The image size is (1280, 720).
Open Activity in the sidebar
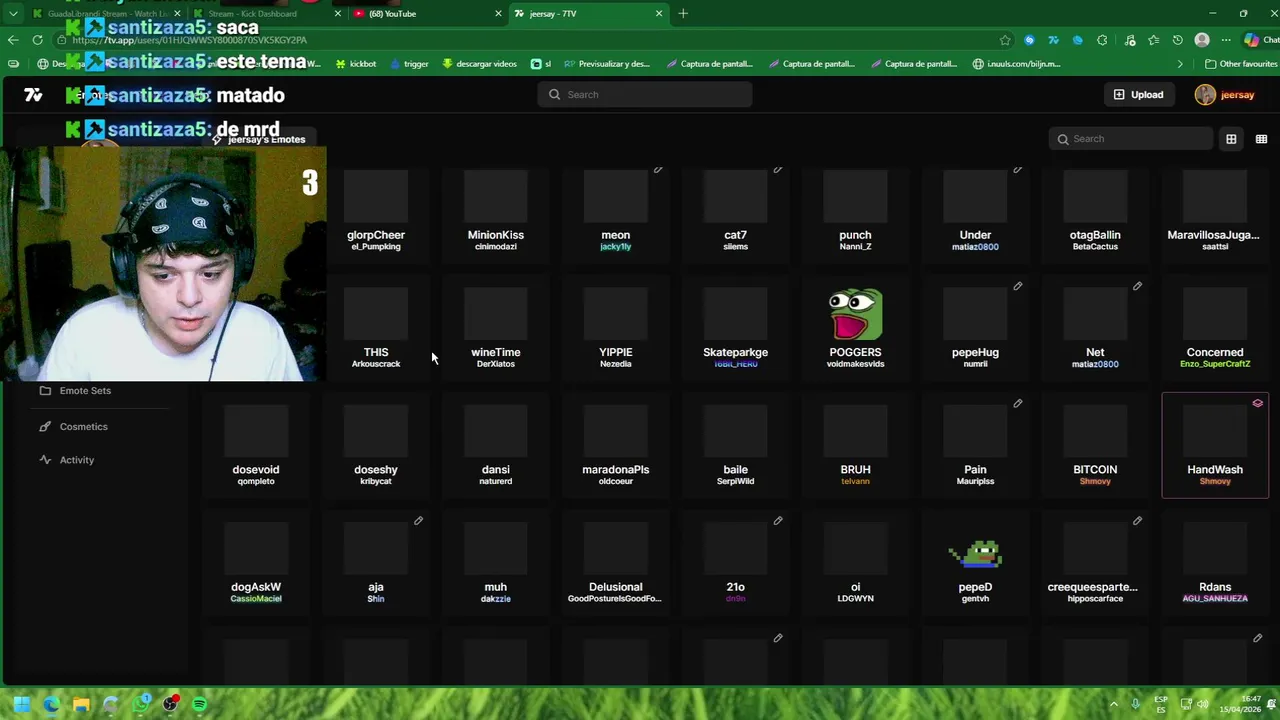(x=66, y=460)
